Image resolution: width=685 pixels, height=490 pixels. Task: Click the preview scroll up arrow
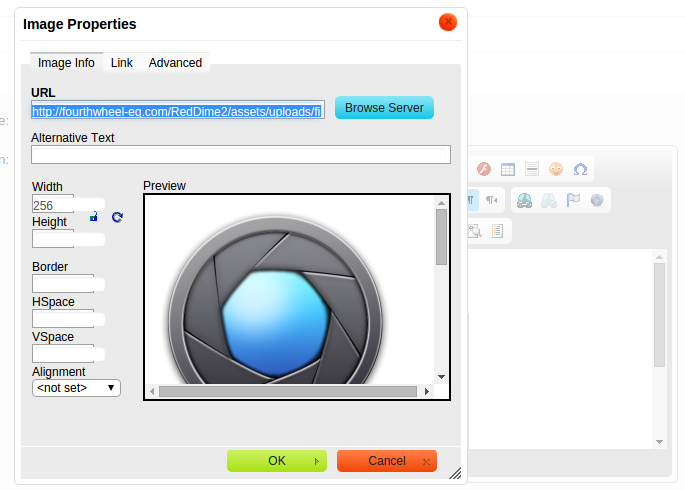[x=441, y=203]
